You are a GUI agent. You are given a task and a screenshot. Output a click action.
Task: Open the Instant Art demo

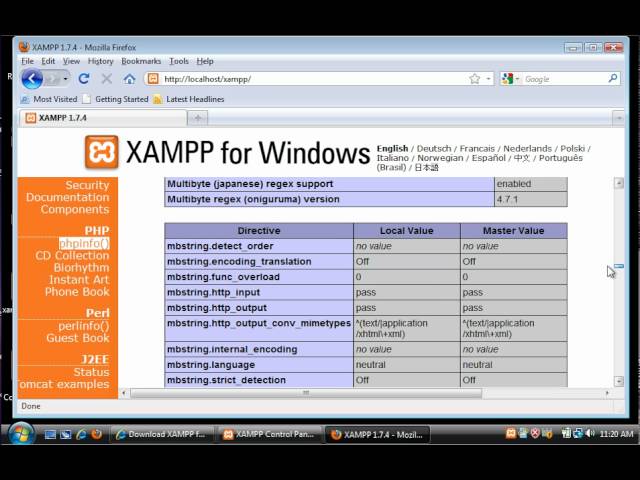[x=79, y=280]
